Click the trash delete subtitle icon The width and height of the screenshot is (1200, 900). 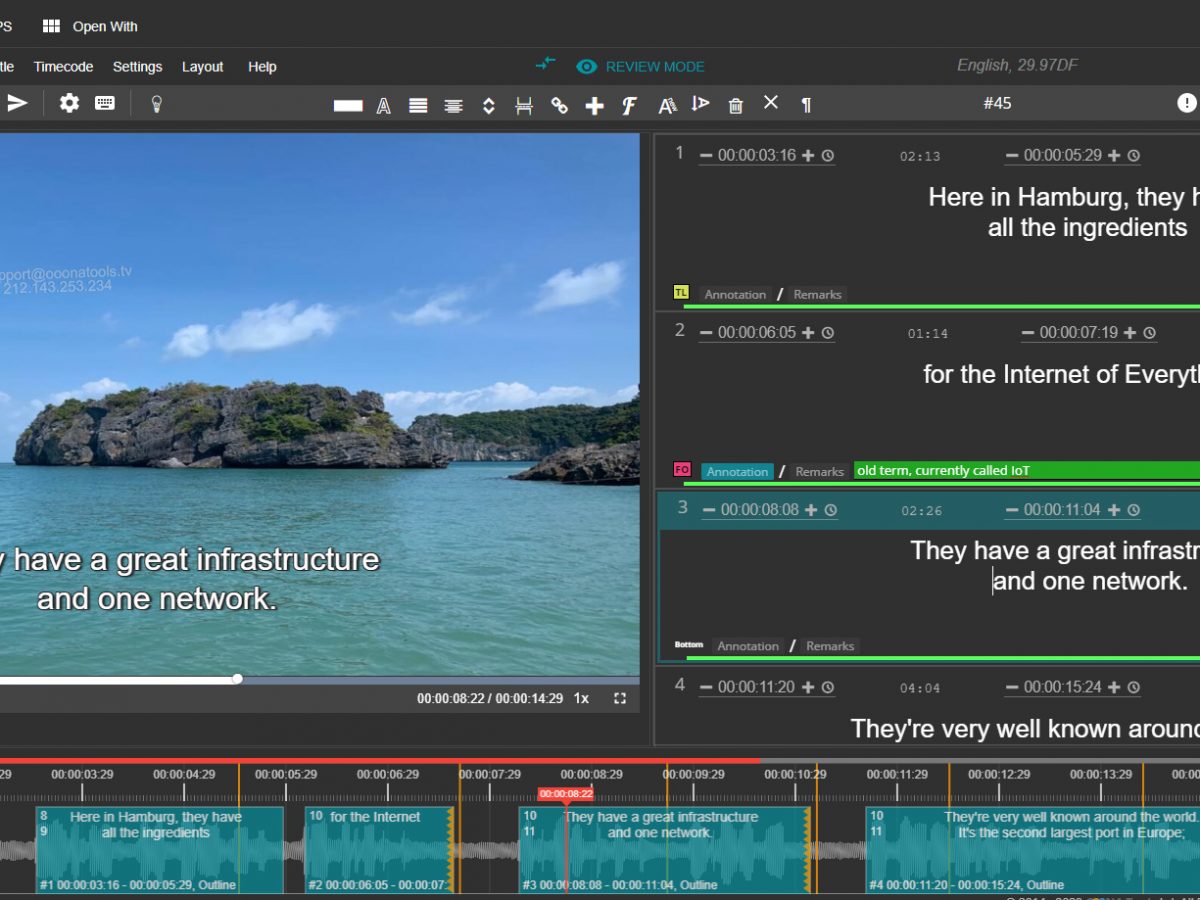click(x=736, y=105)
